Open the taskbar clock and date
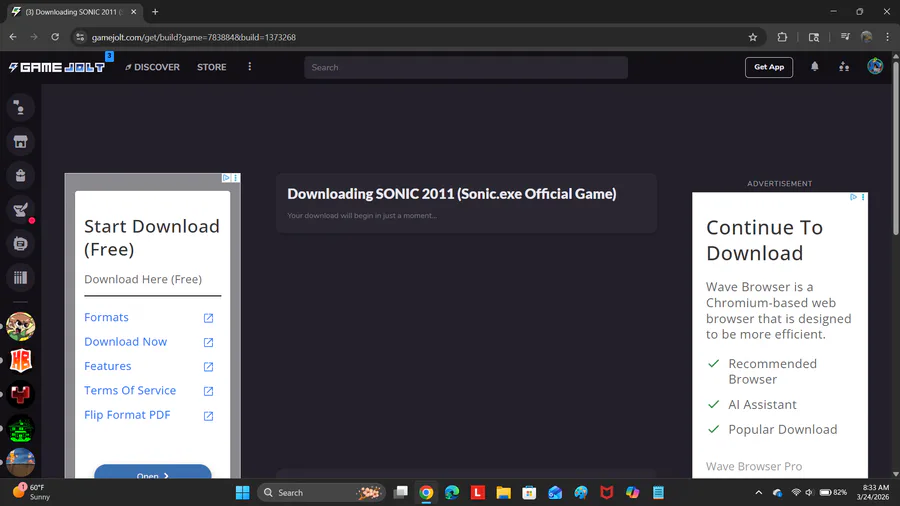The image size is (900, 506). point(872,492)
